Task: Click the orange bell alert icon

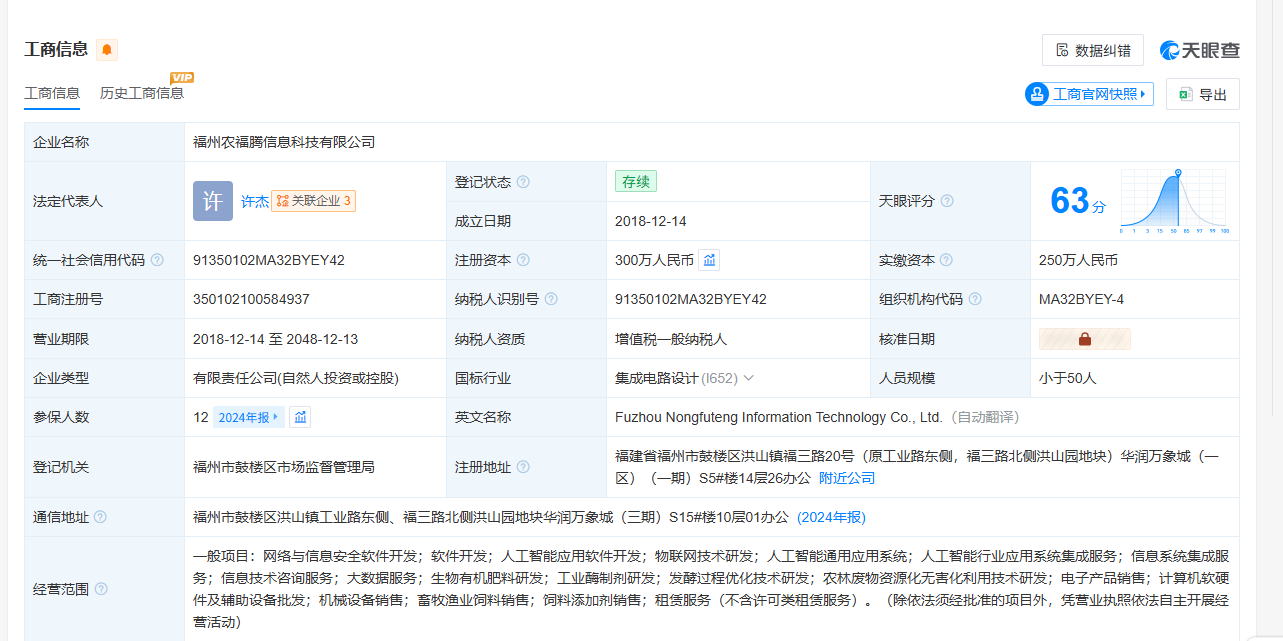Action: click(x=107, y=49)
